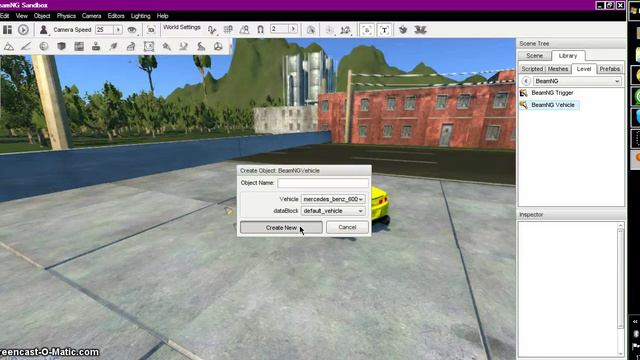Select the triangle object editor tool

(x=9, y=47)
